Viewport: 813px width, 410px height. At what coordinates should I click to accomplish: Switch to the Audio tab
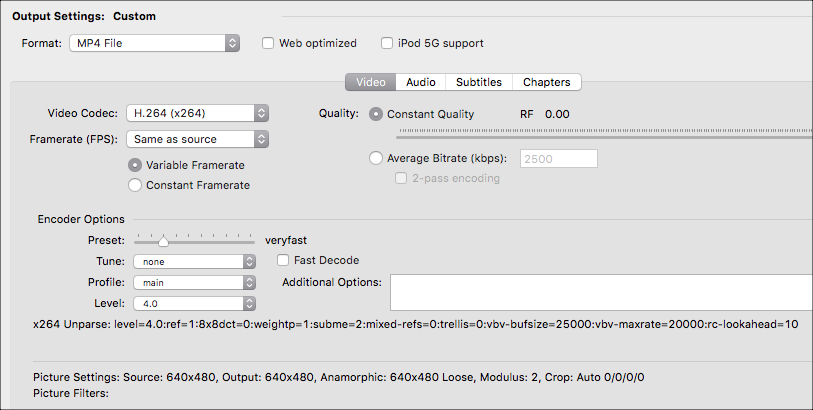[x=420, y=82]
